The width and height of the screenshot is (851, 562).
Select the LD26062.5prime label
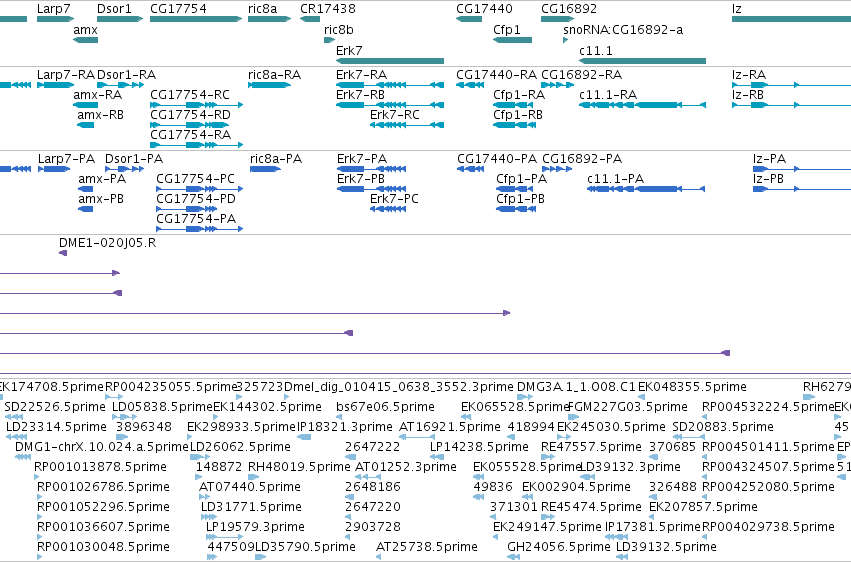pos(240,447)
